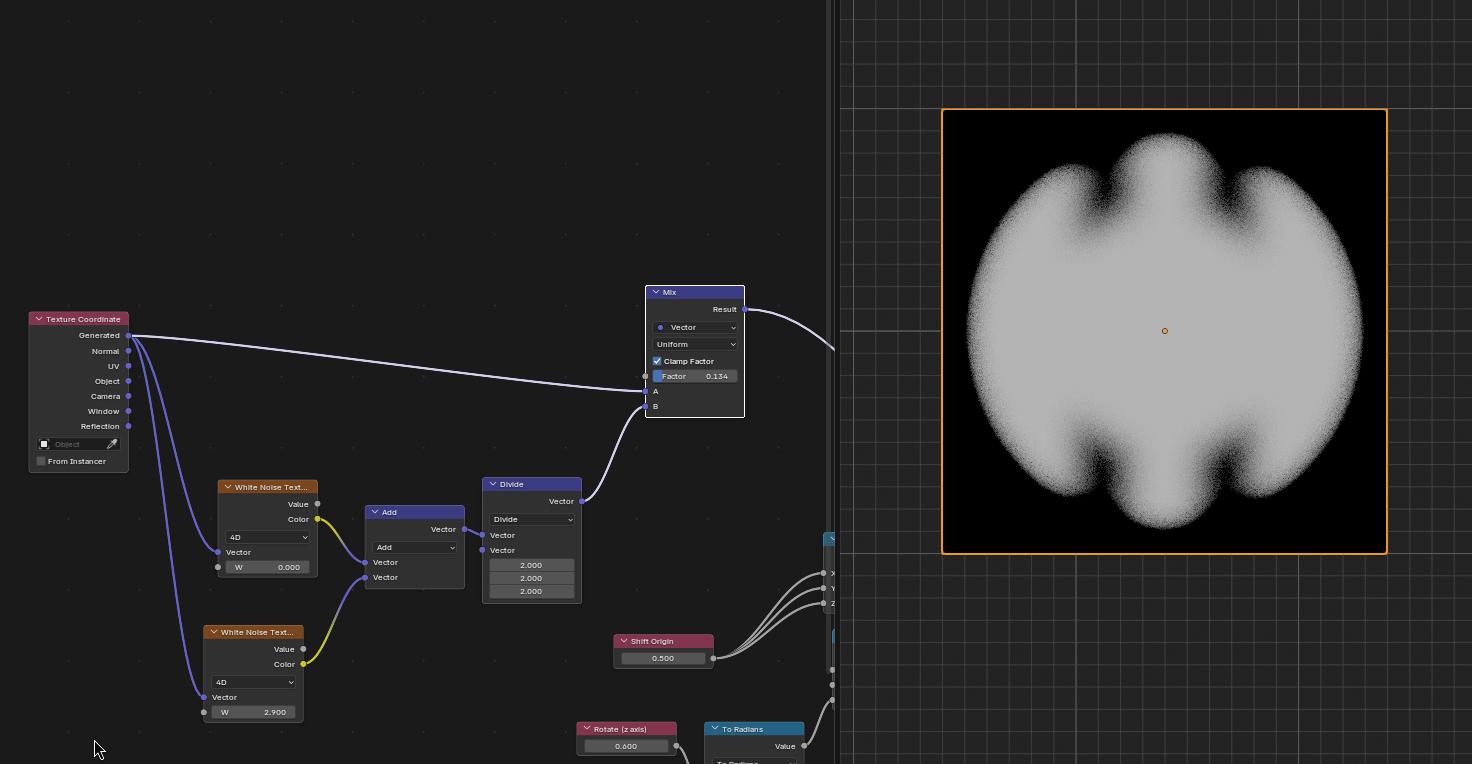The image size is (1472, 764).
Task: Click the object origin dot in viewport
Action: (x=1164, y=331)
